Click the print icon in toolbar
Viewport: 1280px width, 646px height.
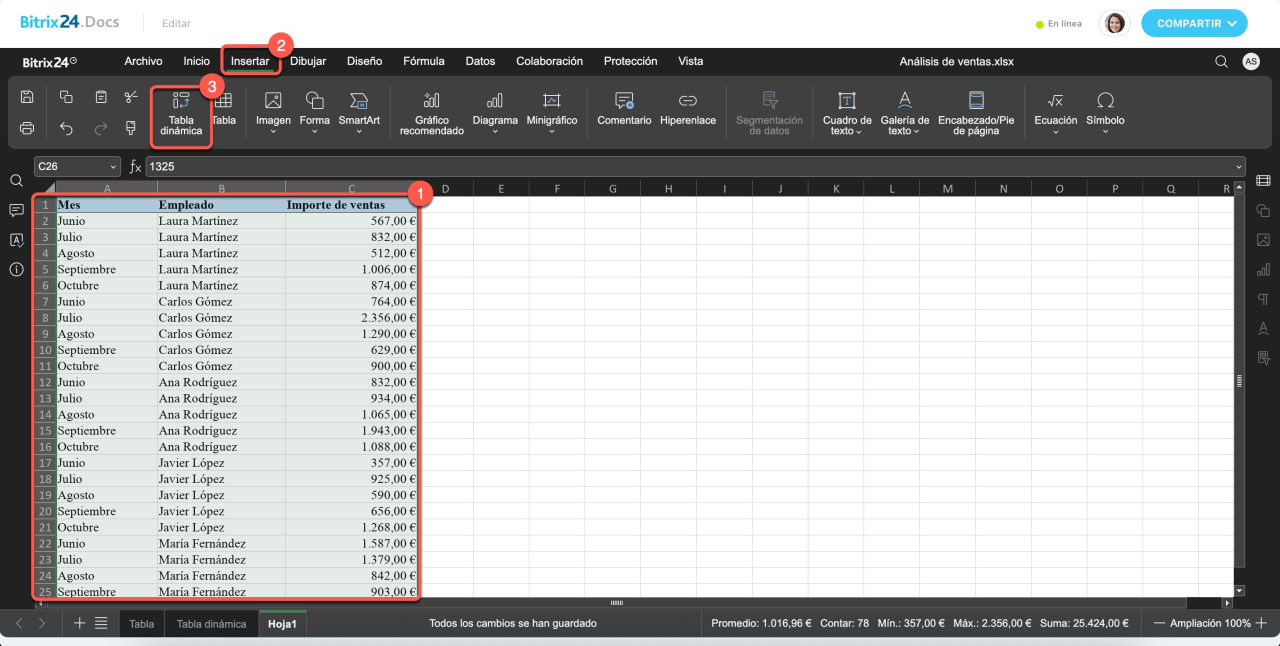[x=27, y=128]
